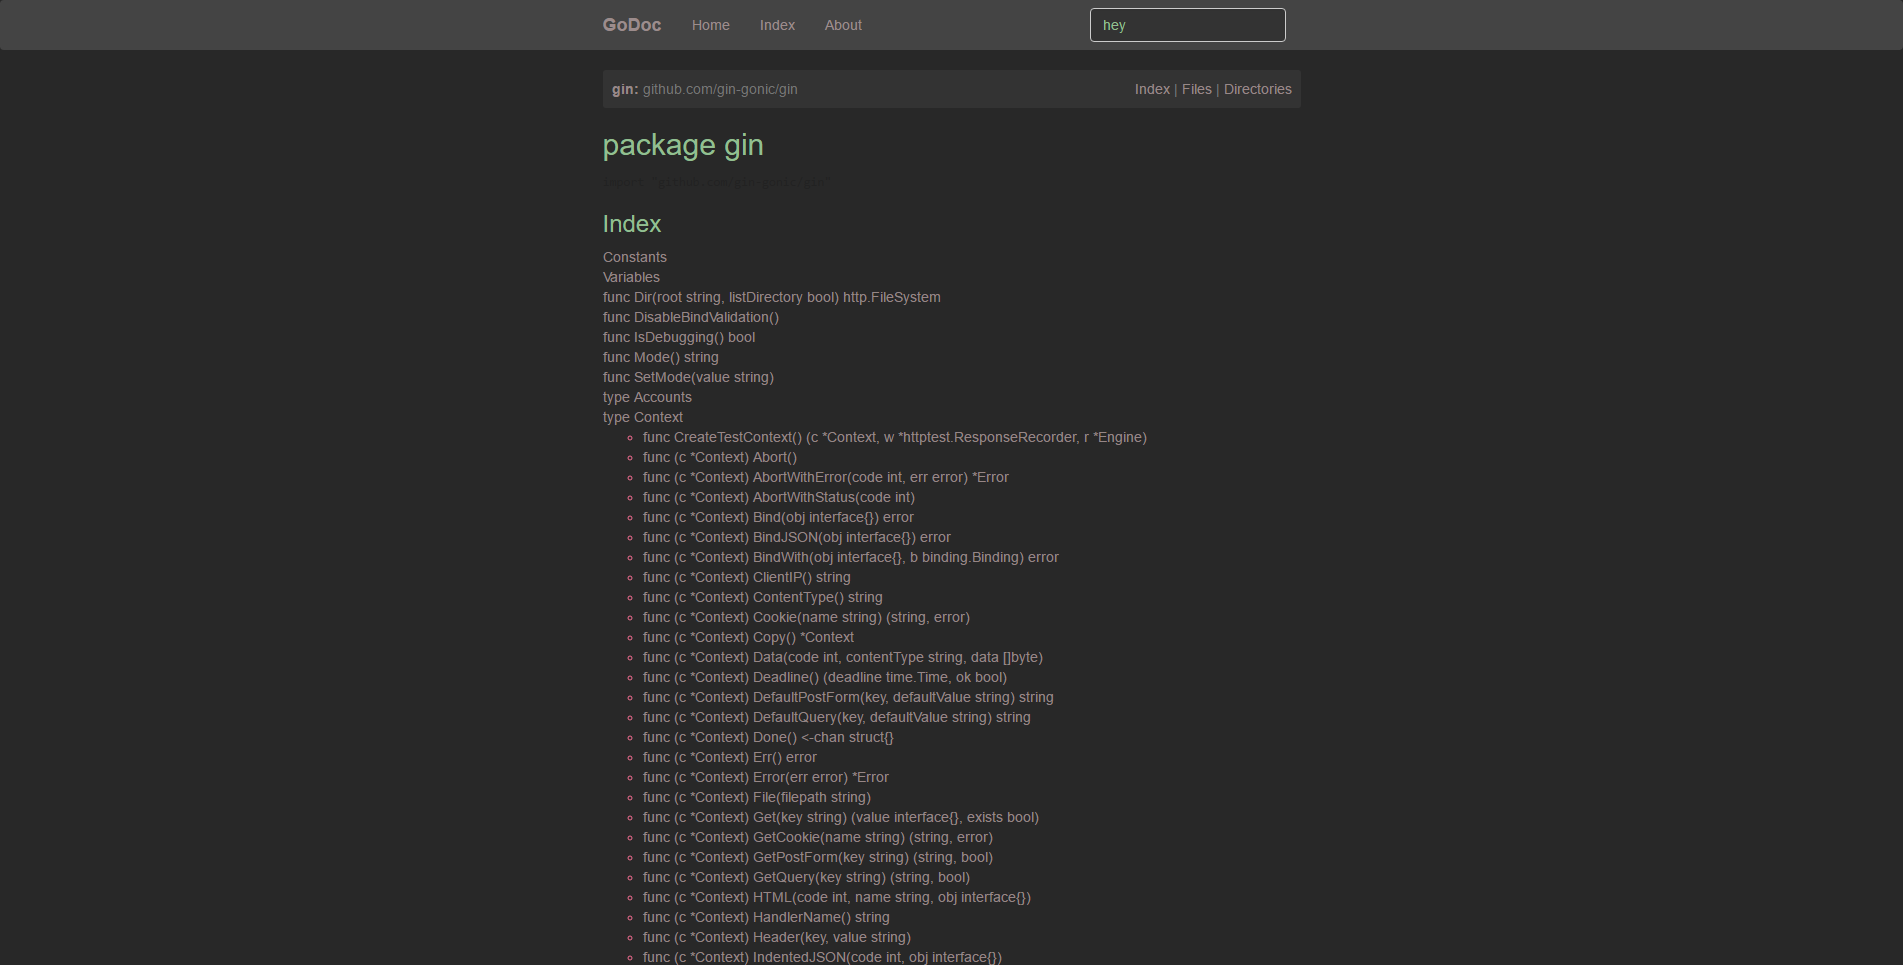Open func CreateTestContext documentation
This screenshot has height=965, width=1903.
pyautogui.click(x=894, y=437)
